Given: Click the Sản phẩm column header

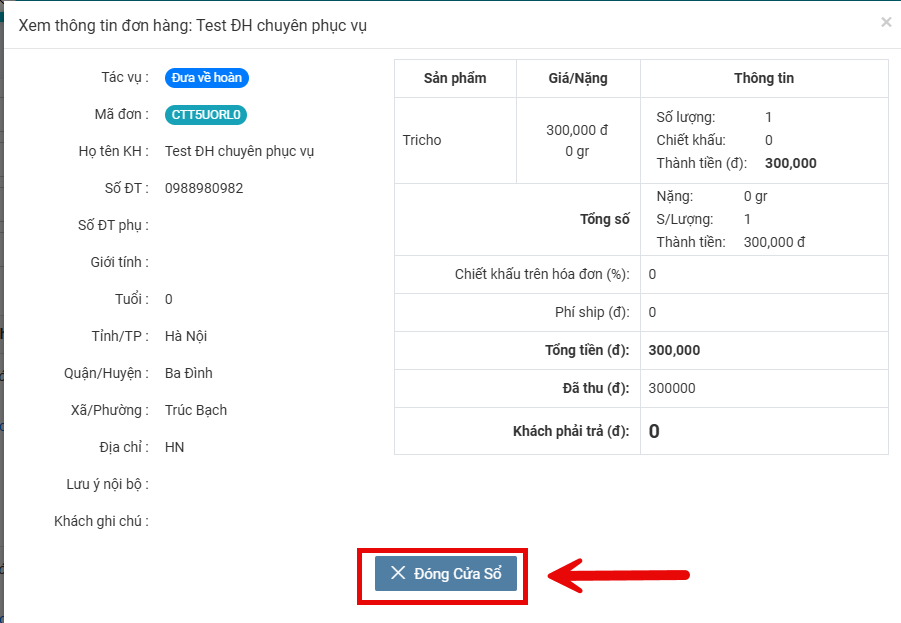Looking at the screenshot, I should 455,78.
